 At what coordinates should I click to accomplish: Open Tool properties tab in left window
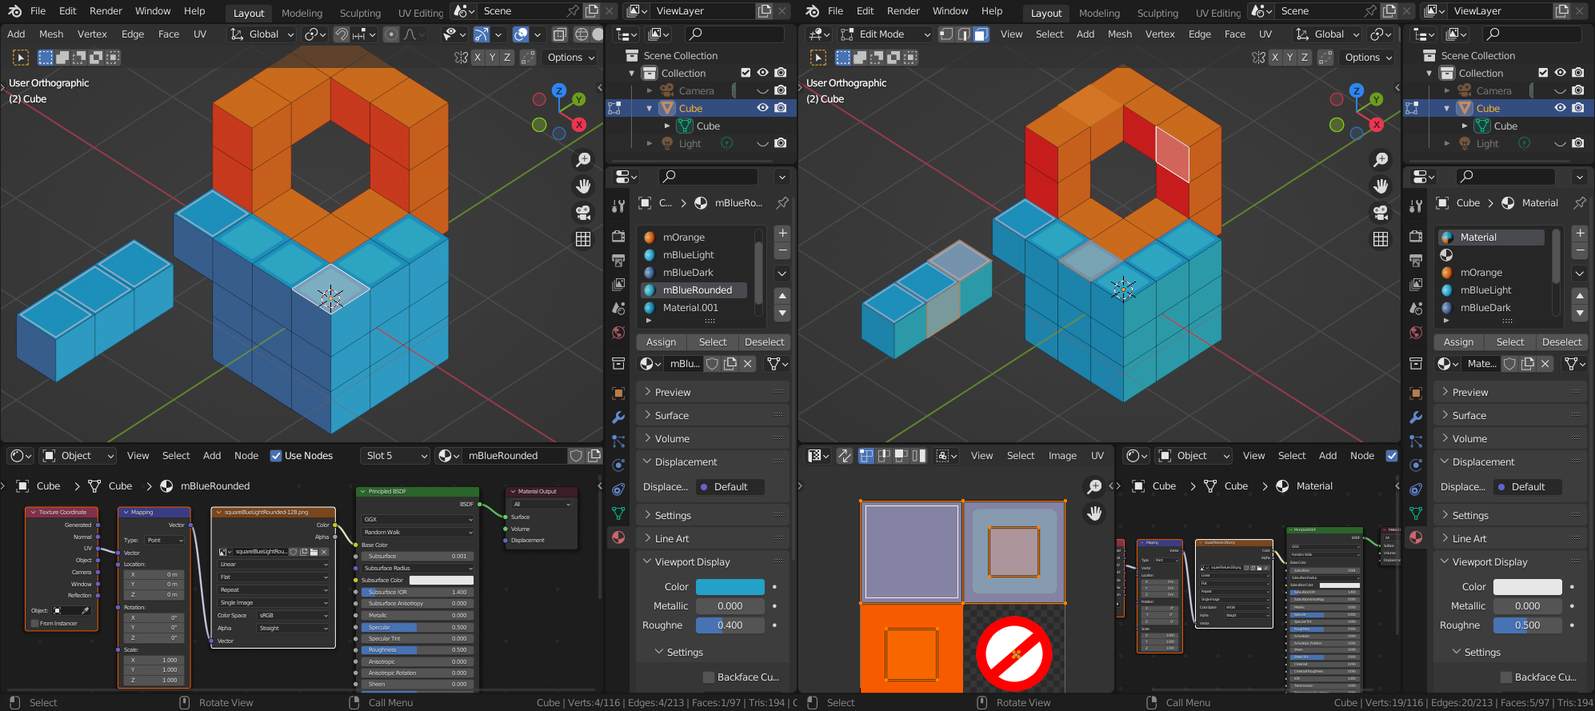tap(618, 206)
